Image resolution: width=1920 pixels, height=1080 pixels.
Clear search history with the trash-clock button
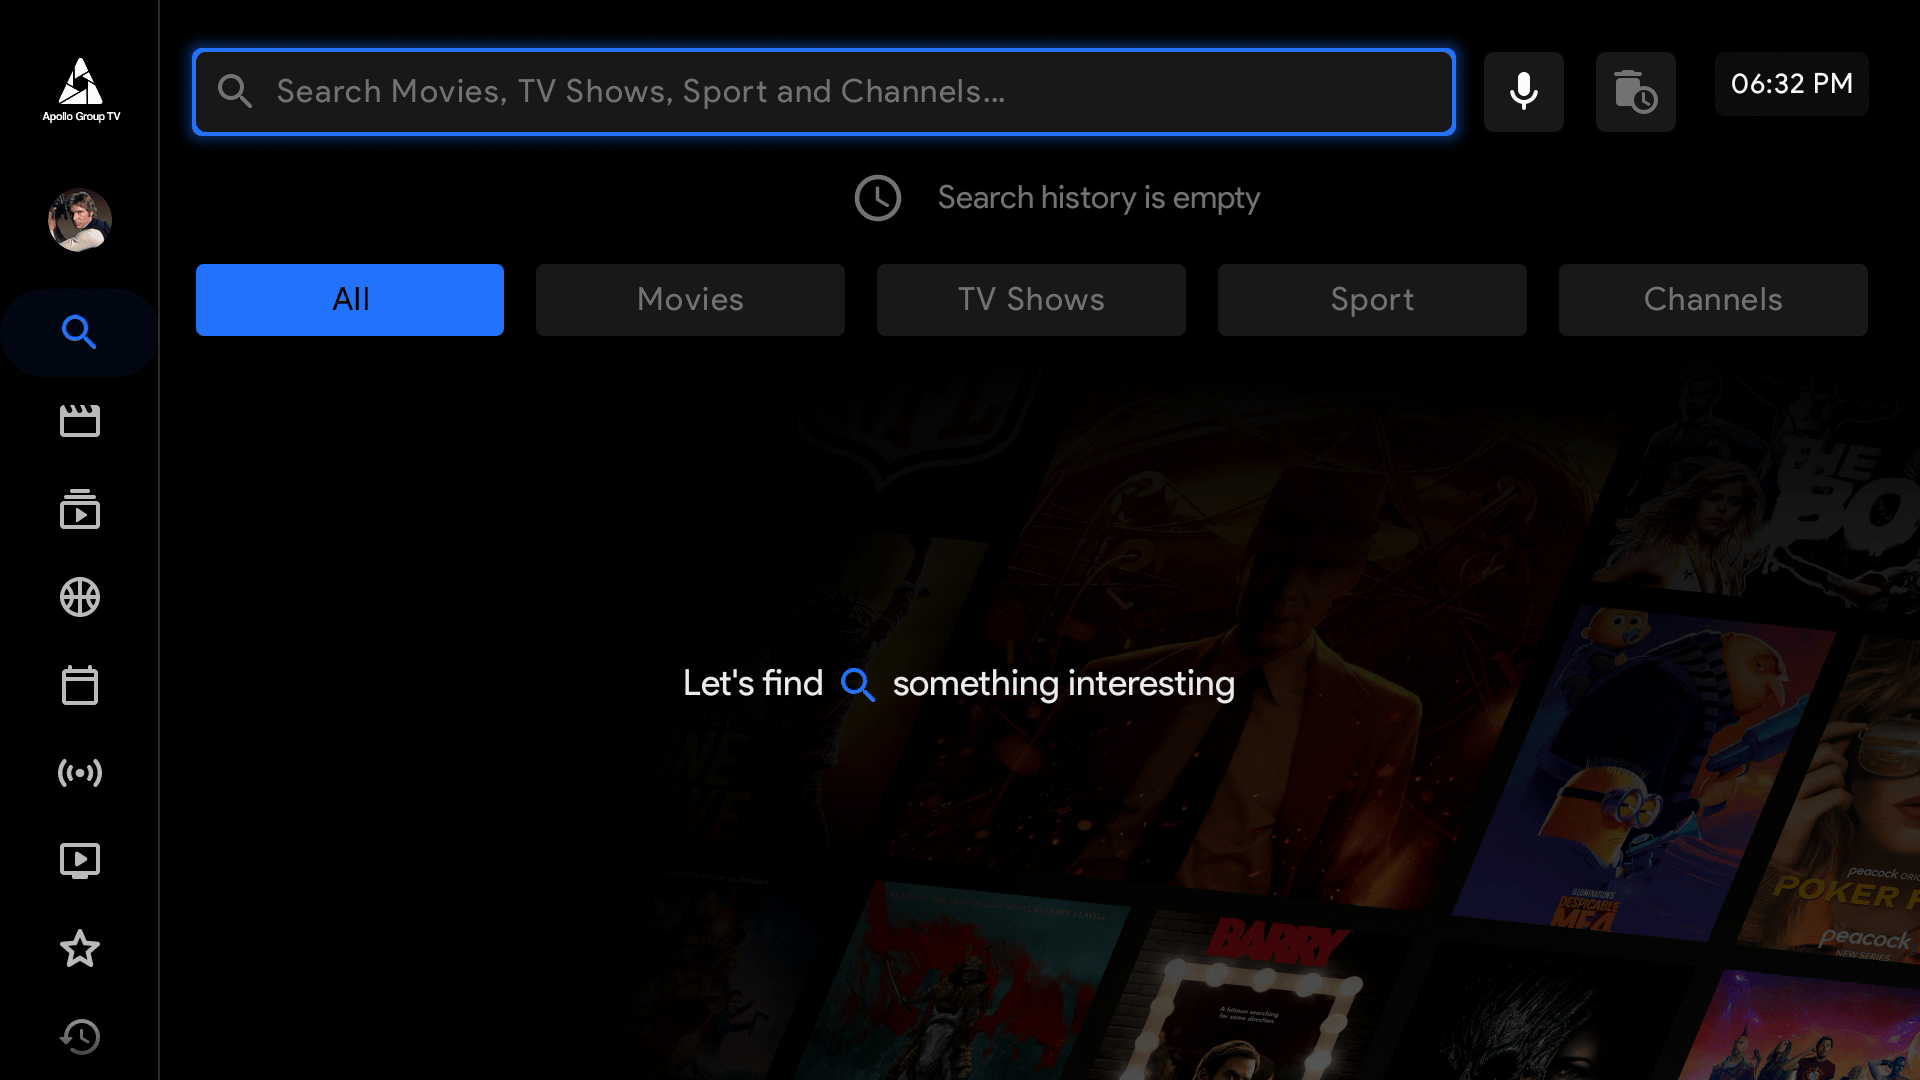[1636, 92]
